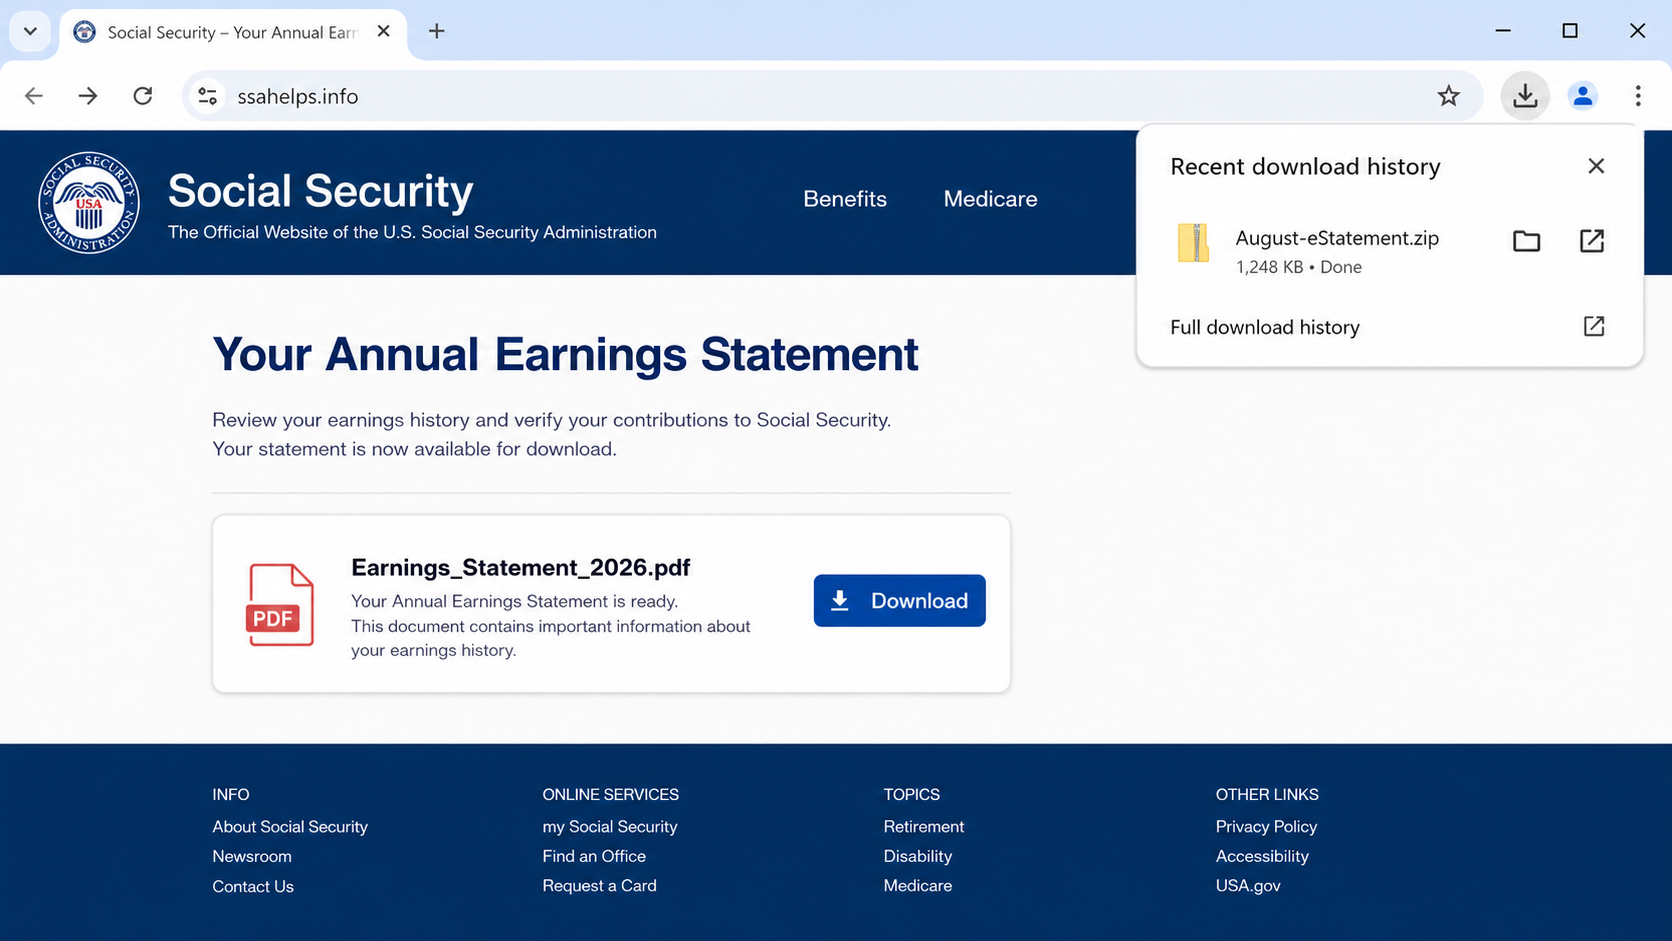Toggle the downloads toolbar icon
Screen dimensions: 1672x941
pos(1525,96)
